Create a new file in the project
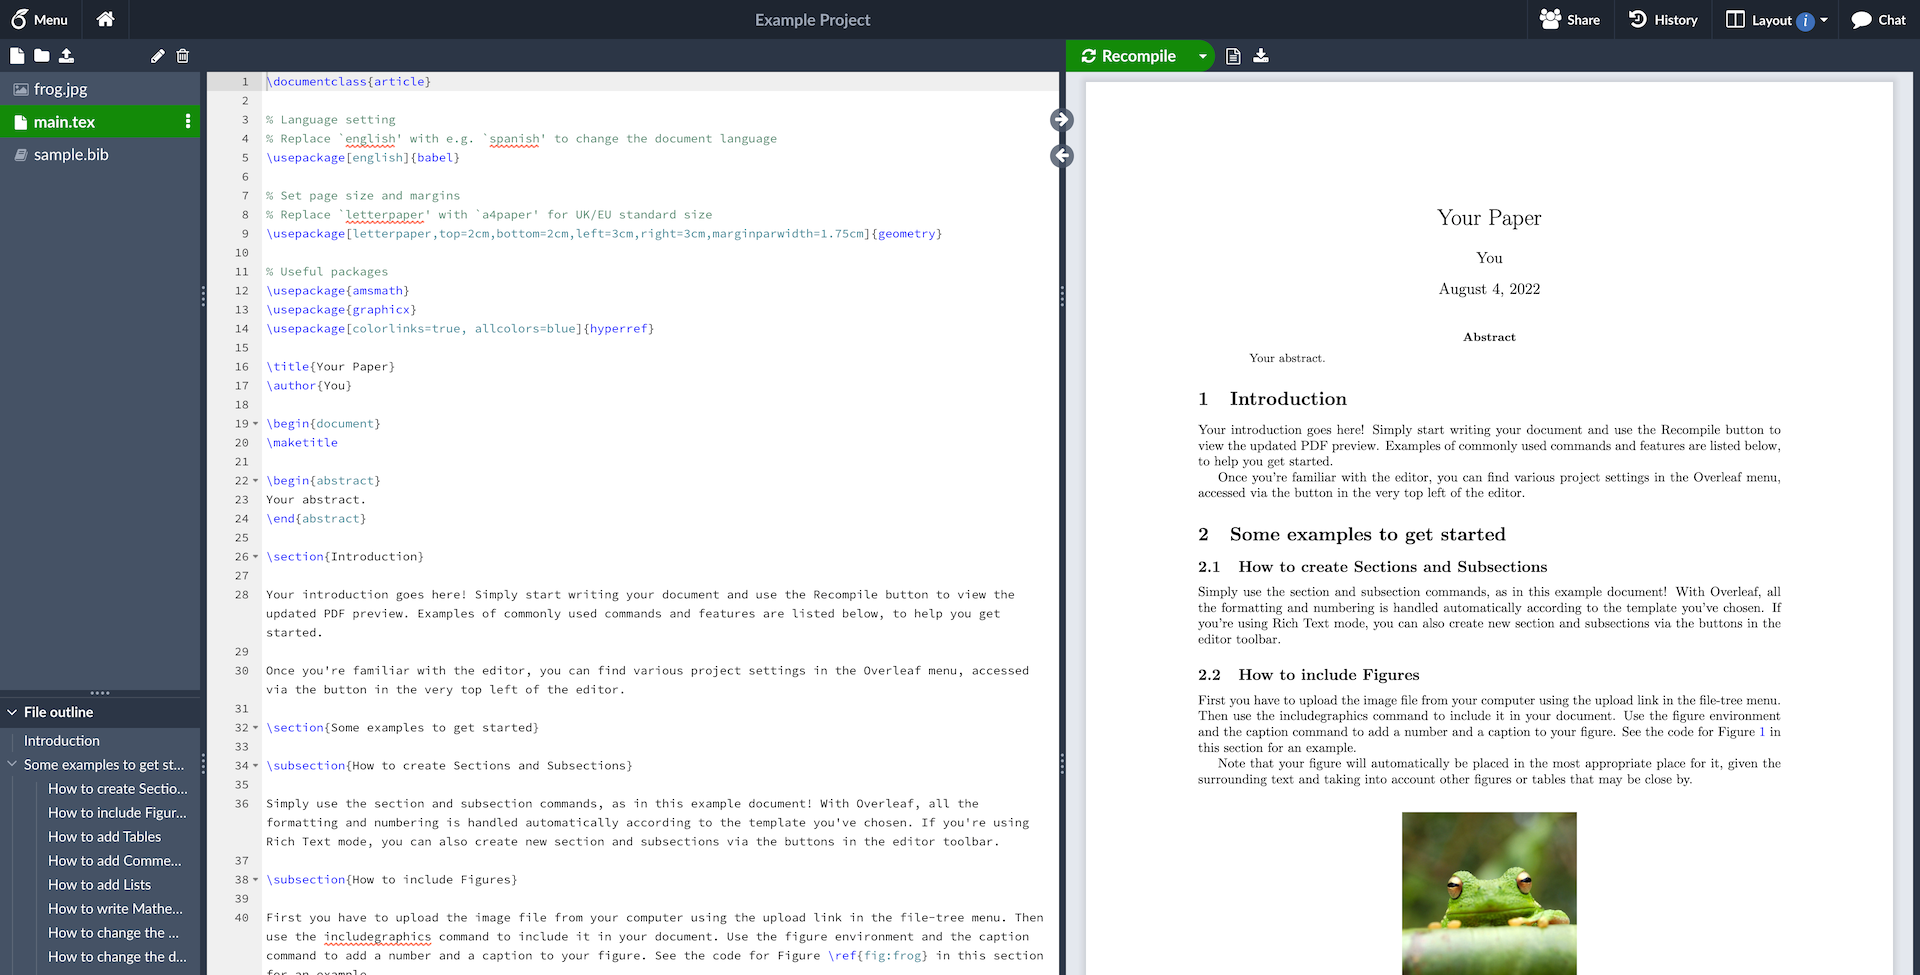Screen dimensions: 1920x975 tap(16, 56)
